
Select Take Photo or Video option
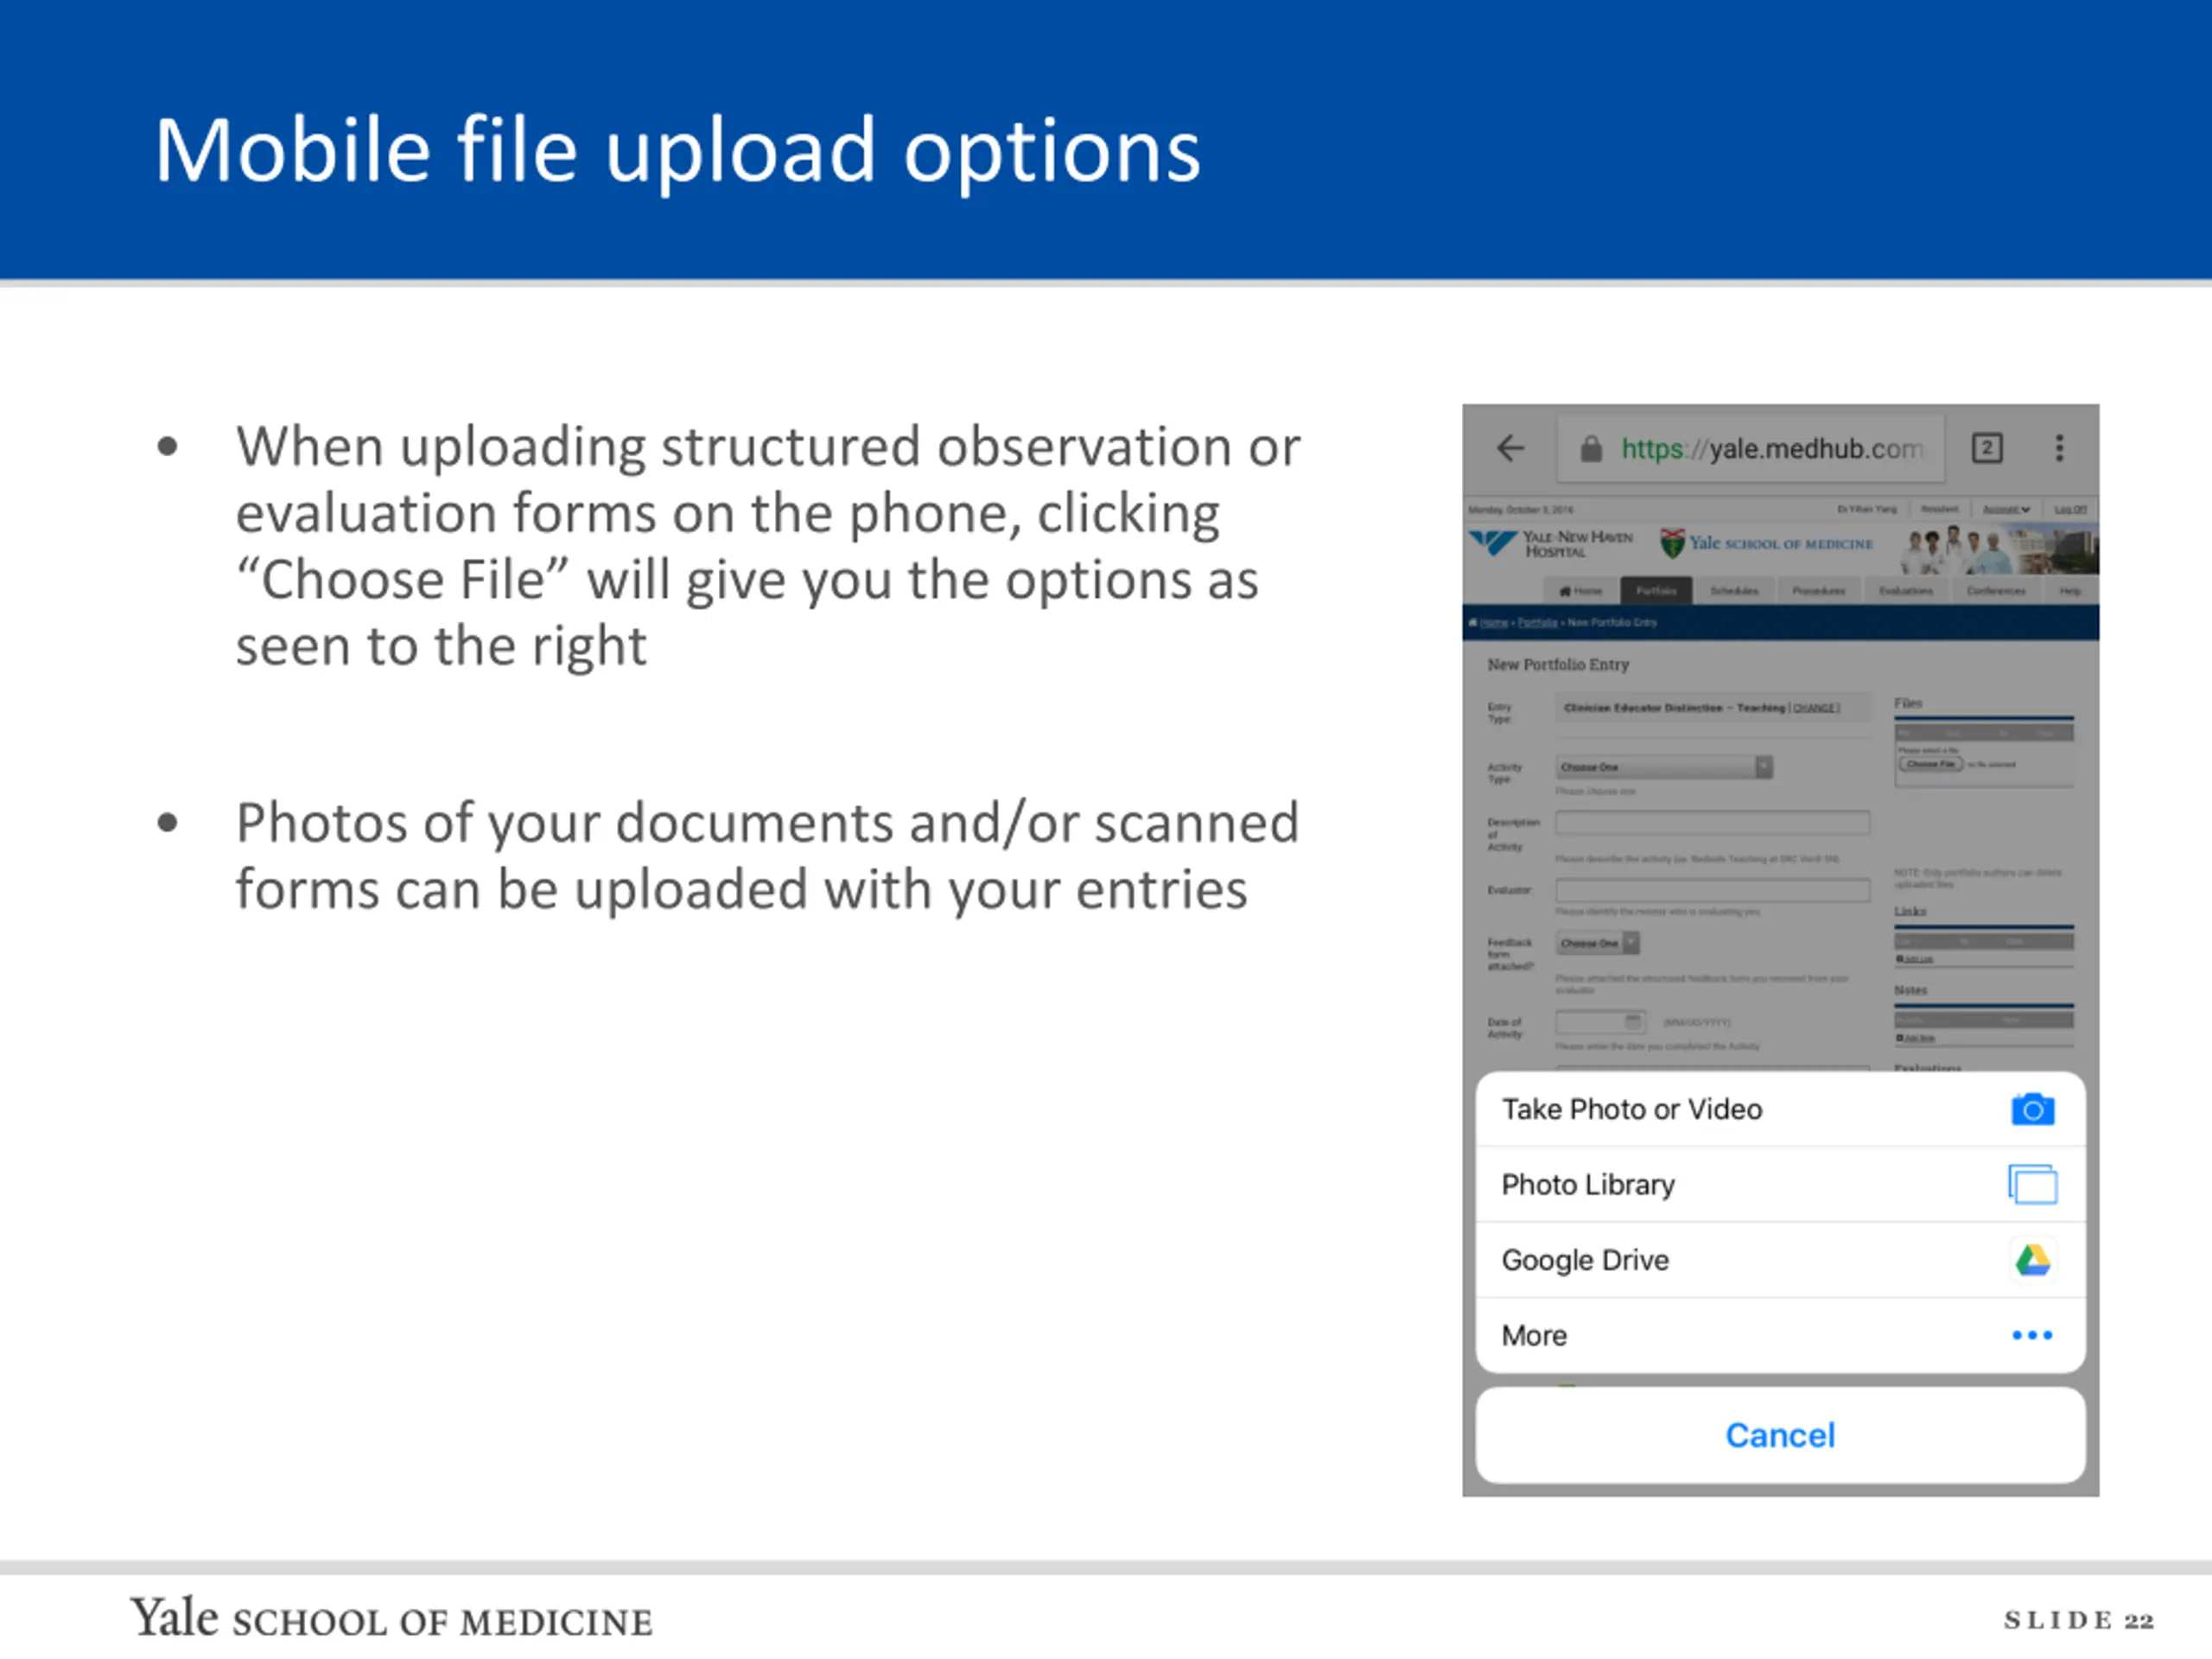pyautogui.click(x=1780, y=1109)
